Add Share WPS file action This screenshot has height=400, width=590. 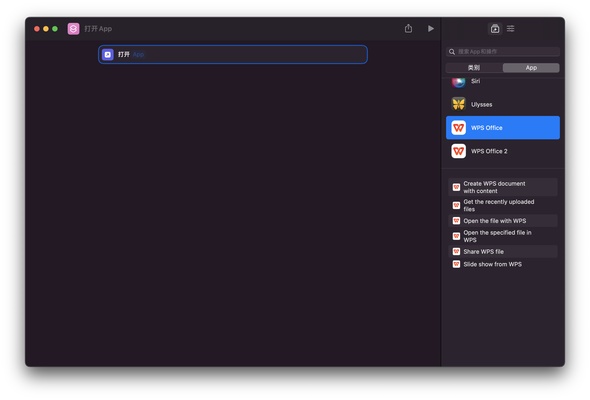[x=503, y=251]
